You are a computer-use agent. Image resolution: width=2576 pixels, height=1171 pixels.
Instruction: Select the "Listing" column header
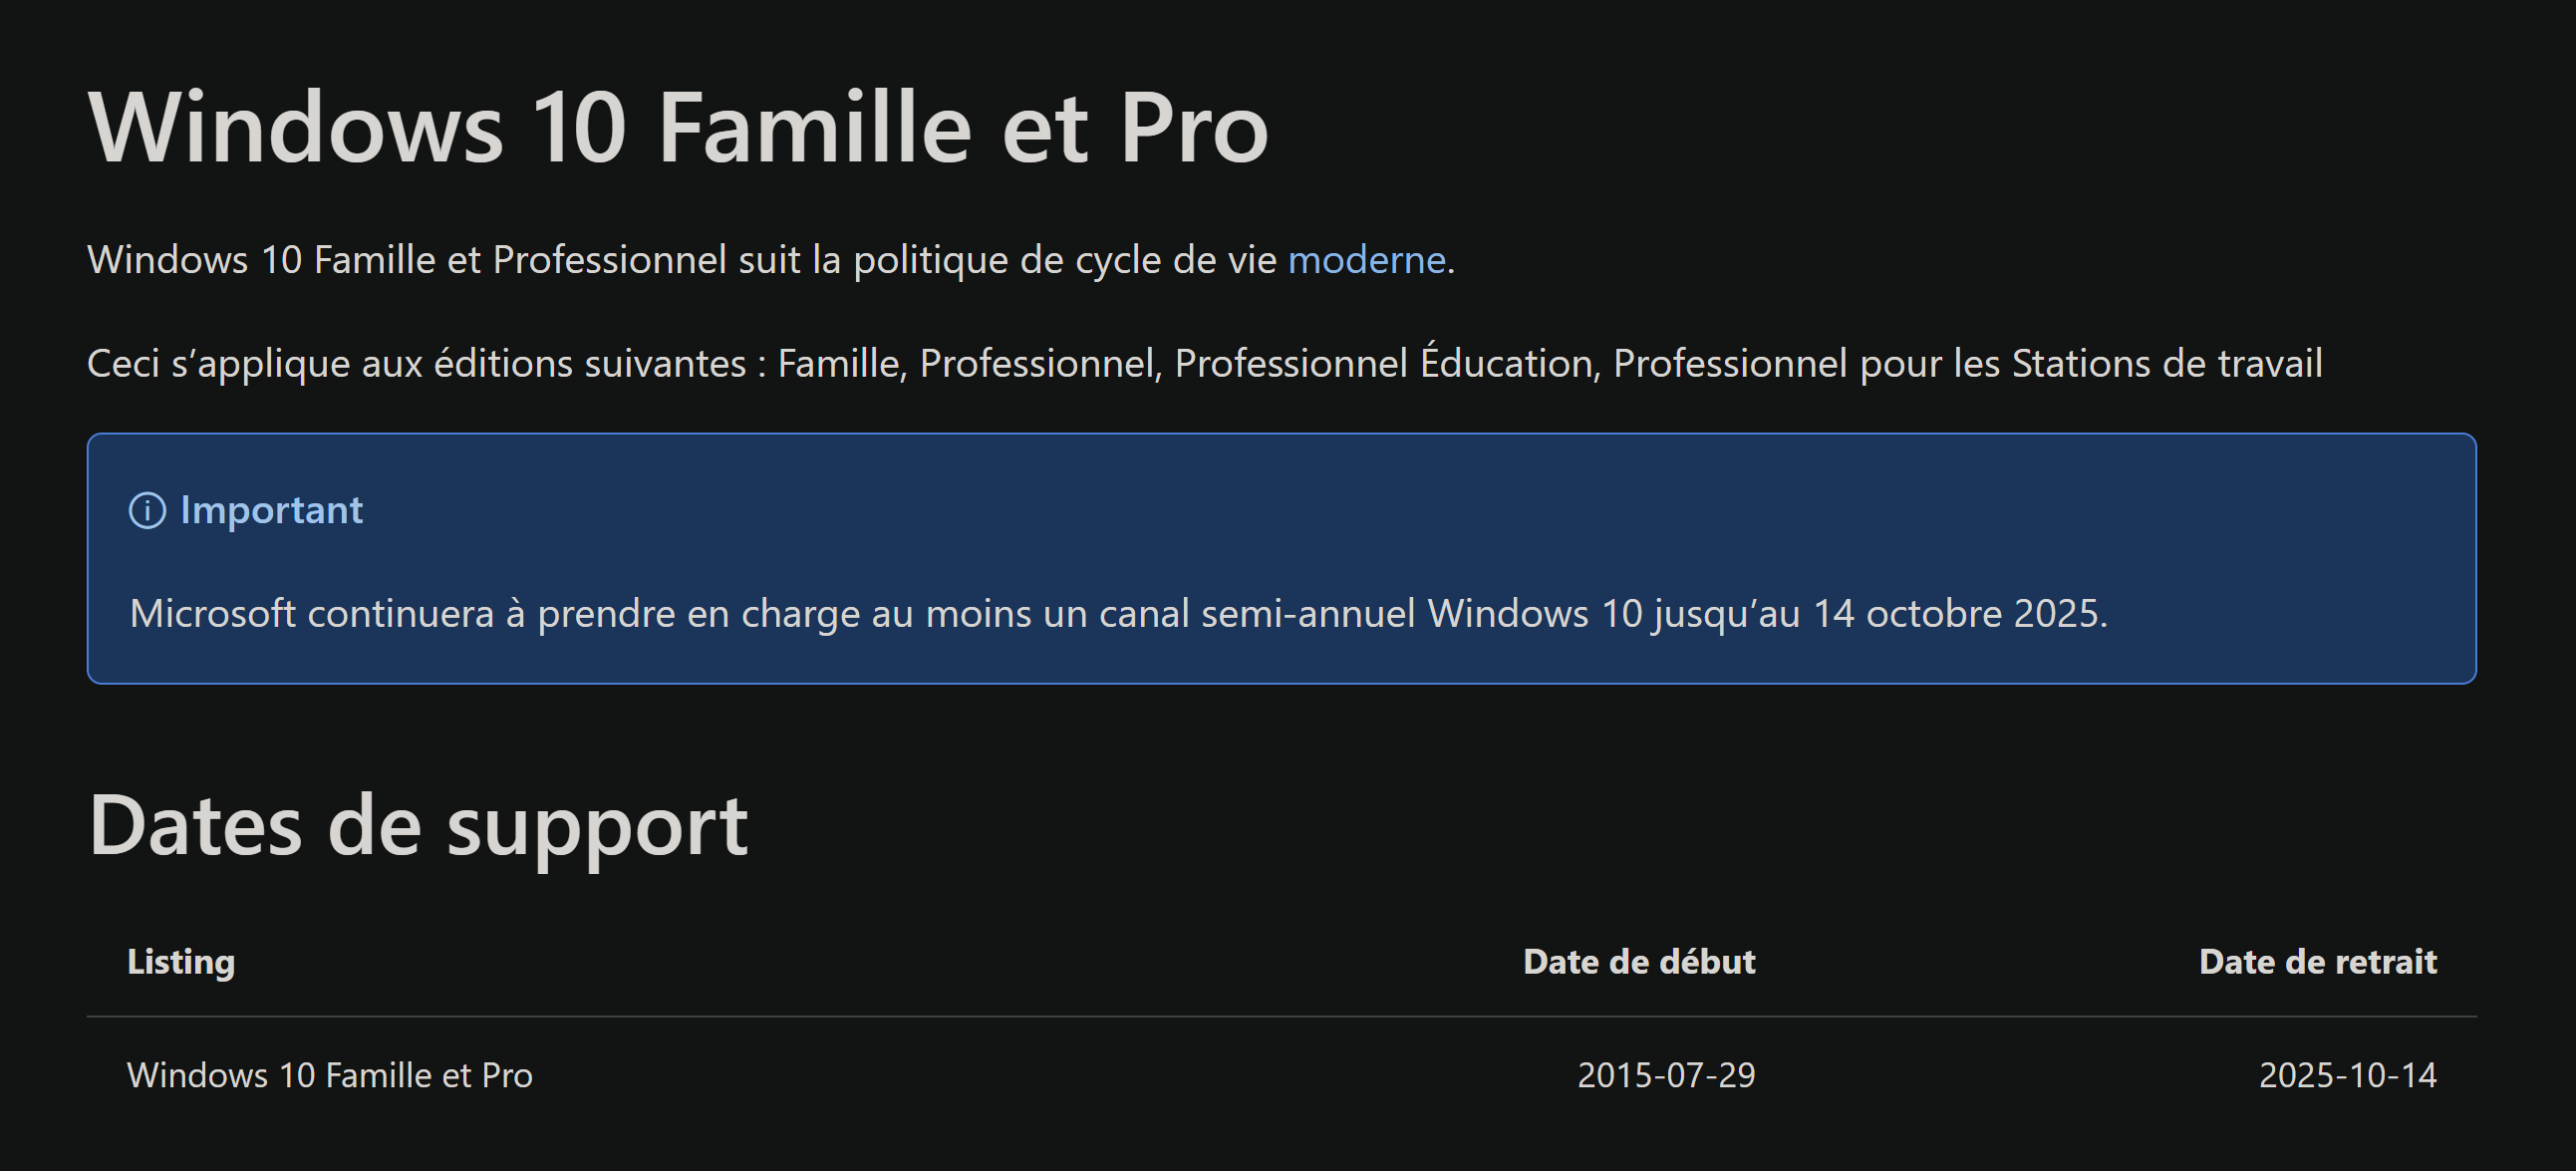(x=181, y=961)
